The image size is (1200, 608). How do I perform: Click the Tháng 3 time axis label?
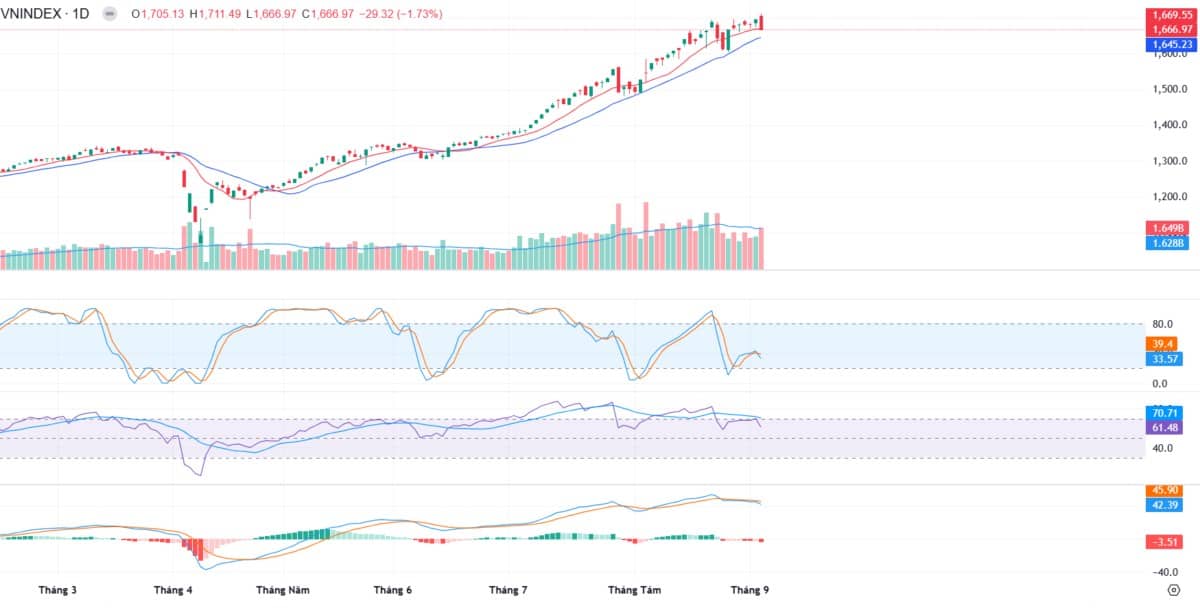click(x=58, y=590)
